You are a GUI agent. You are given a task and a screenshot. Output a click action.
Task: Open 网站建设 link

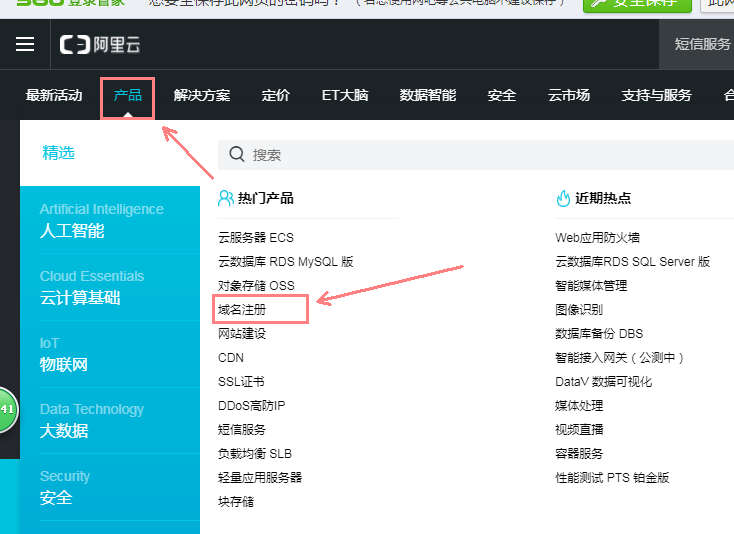point(242,334)
